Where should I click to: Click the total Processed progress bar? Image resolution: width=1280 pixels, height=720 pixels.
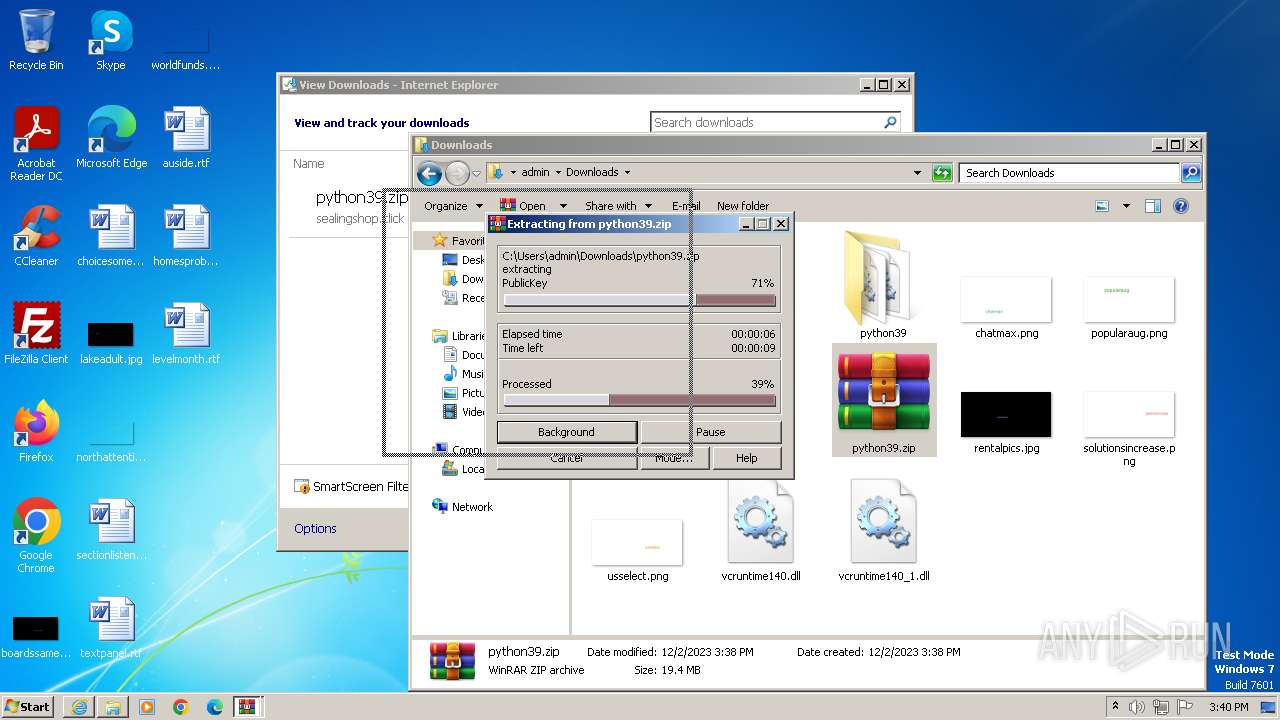639,400
